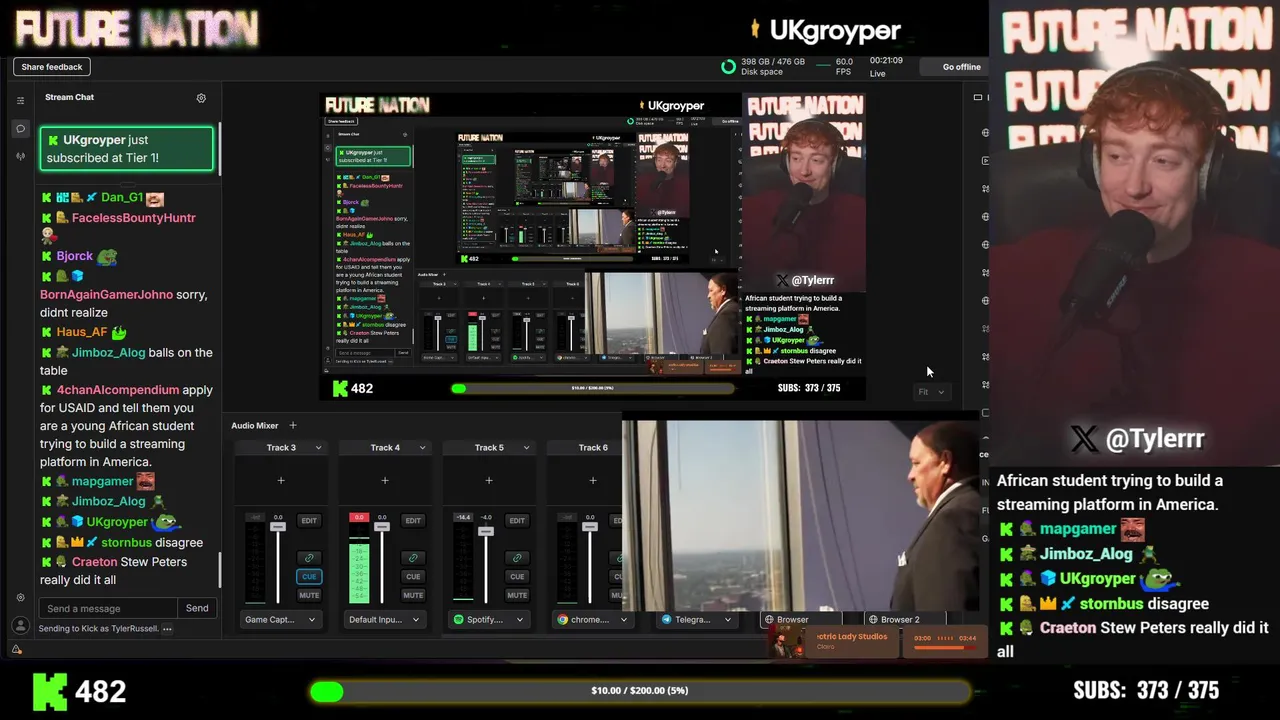The image size is (1280, 720).
Task: Open the Default Inpu... source dropdown
Action: tap(384, 620)
